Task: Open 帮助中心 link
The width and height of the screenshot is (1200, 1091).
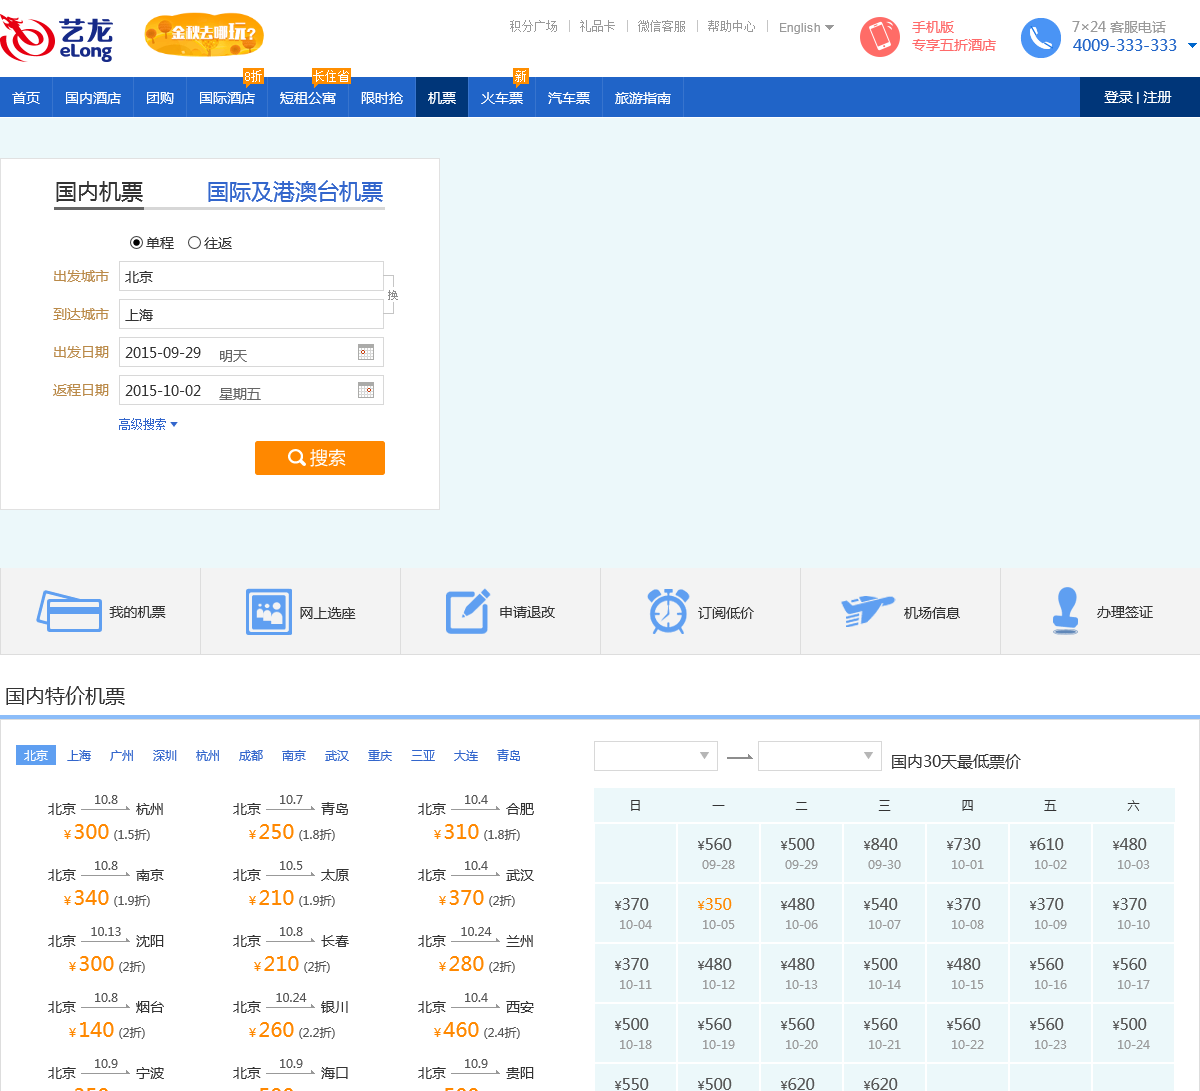Action: tap(731, 27)
